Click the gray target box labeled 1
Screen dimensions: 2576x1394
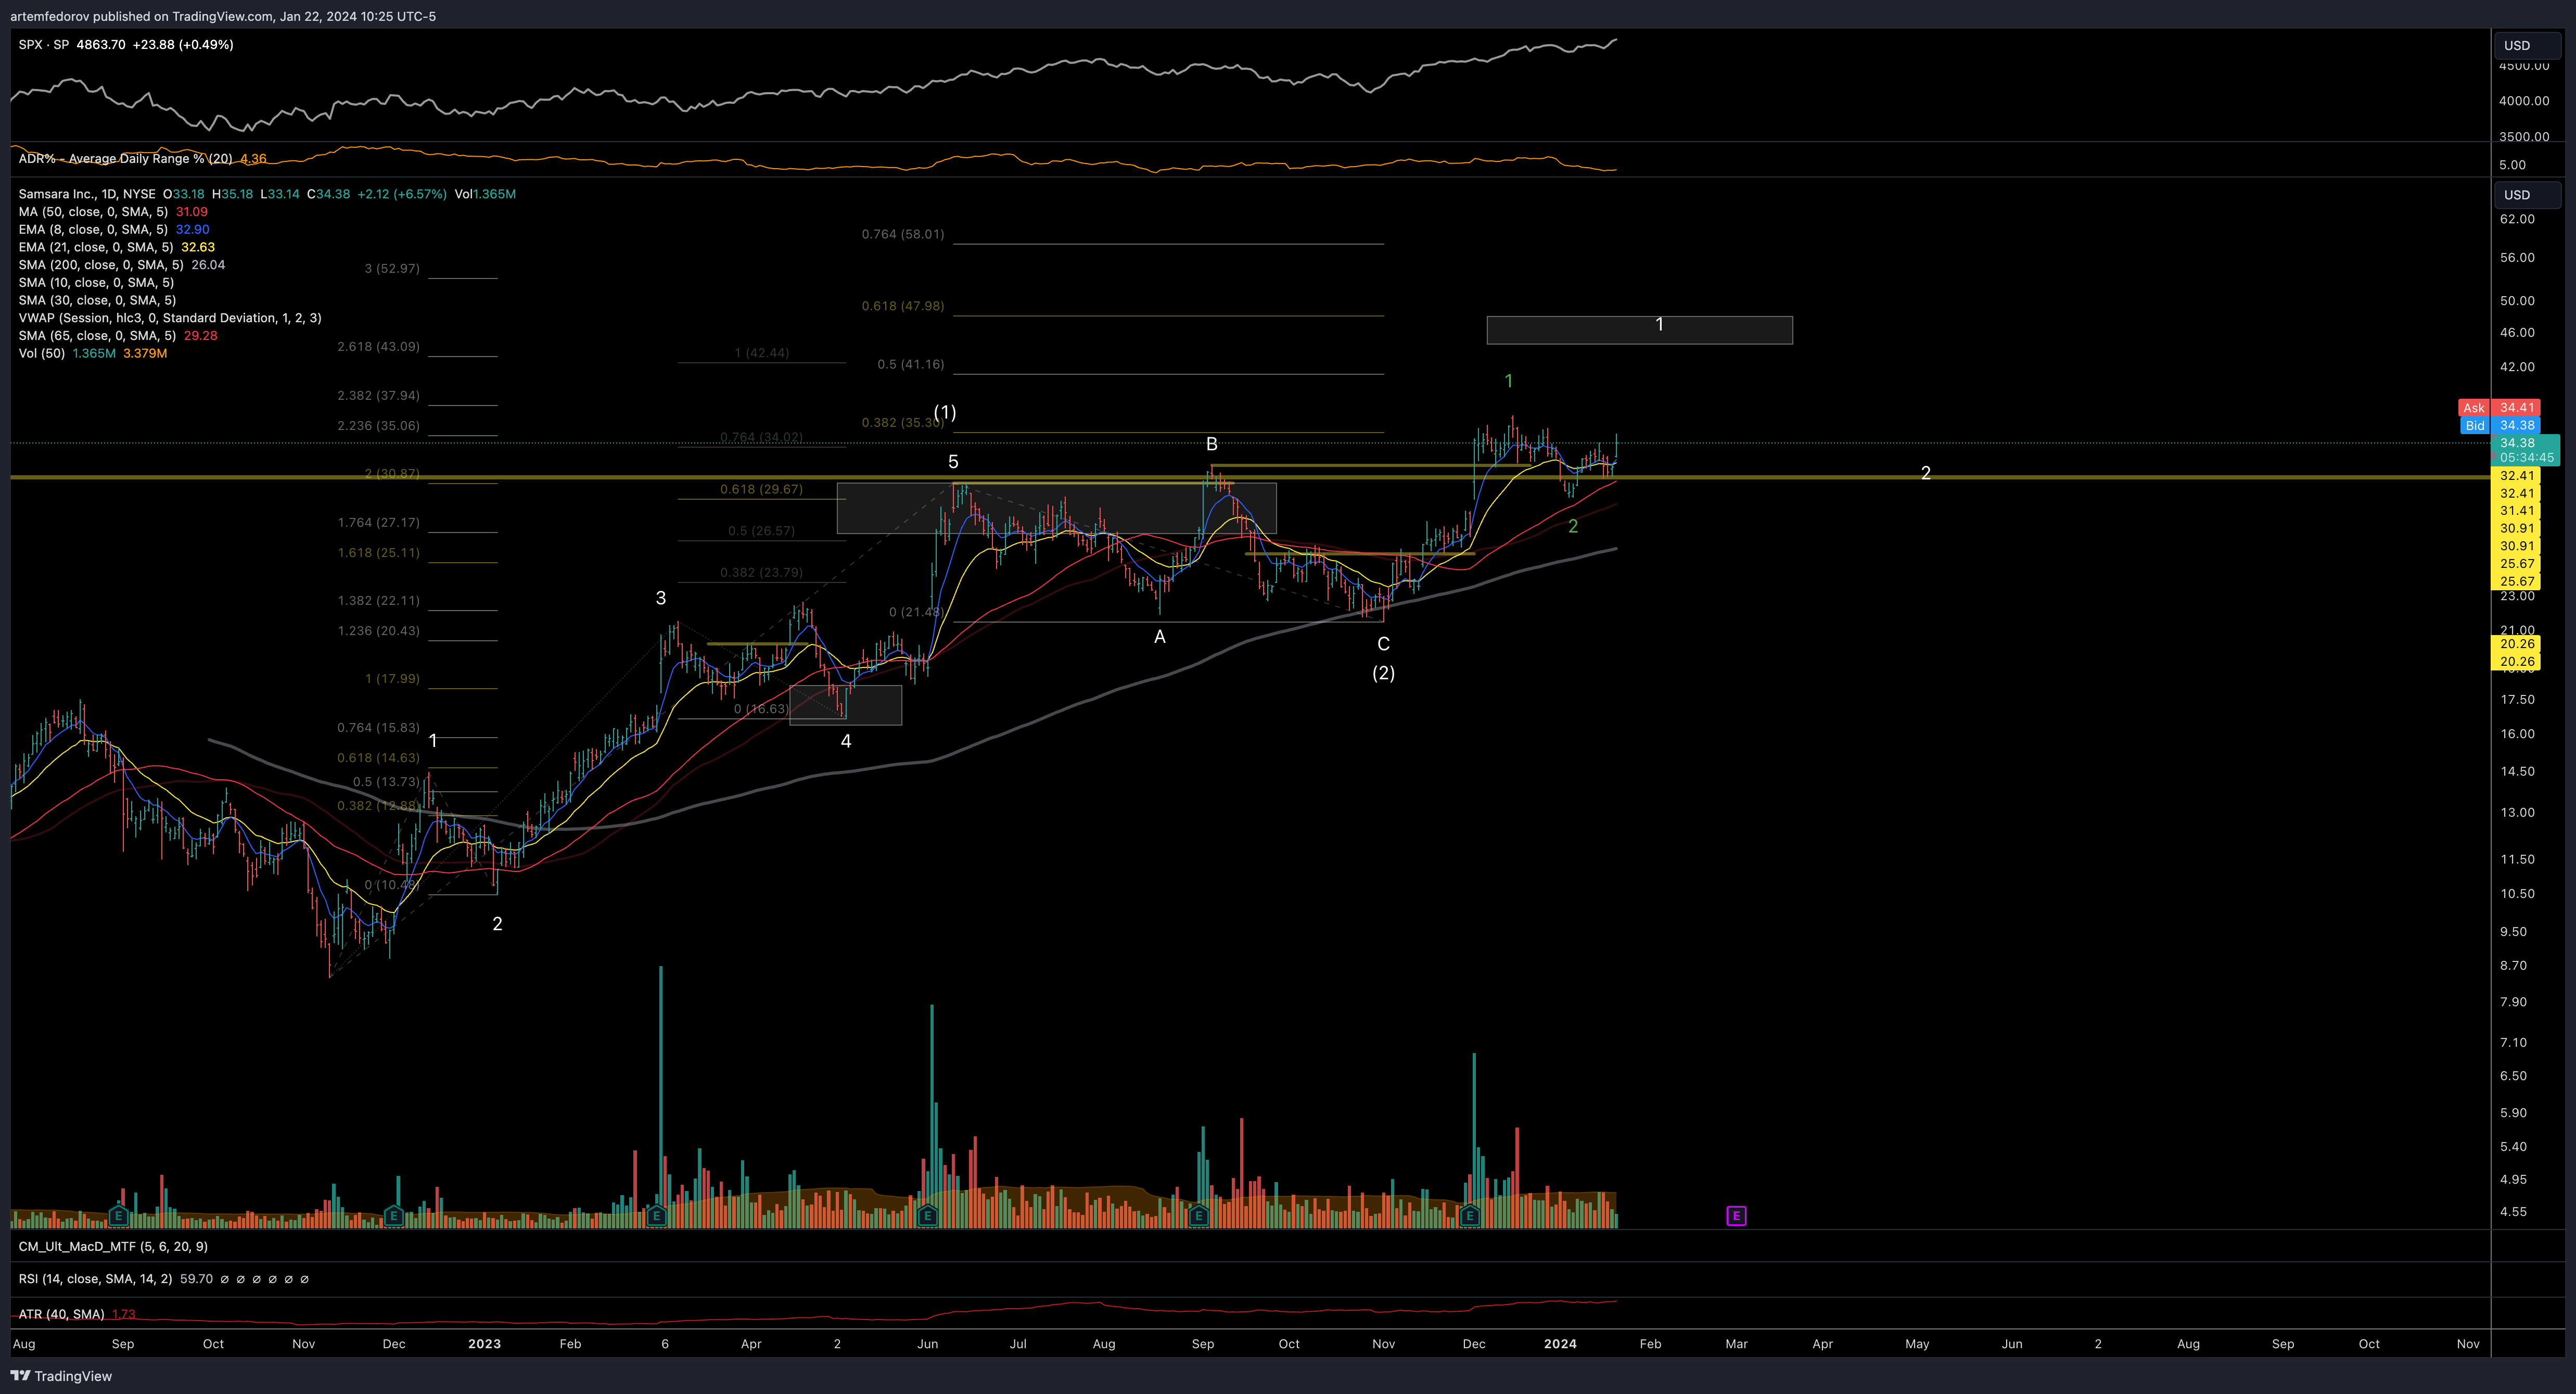point(1640,330)
